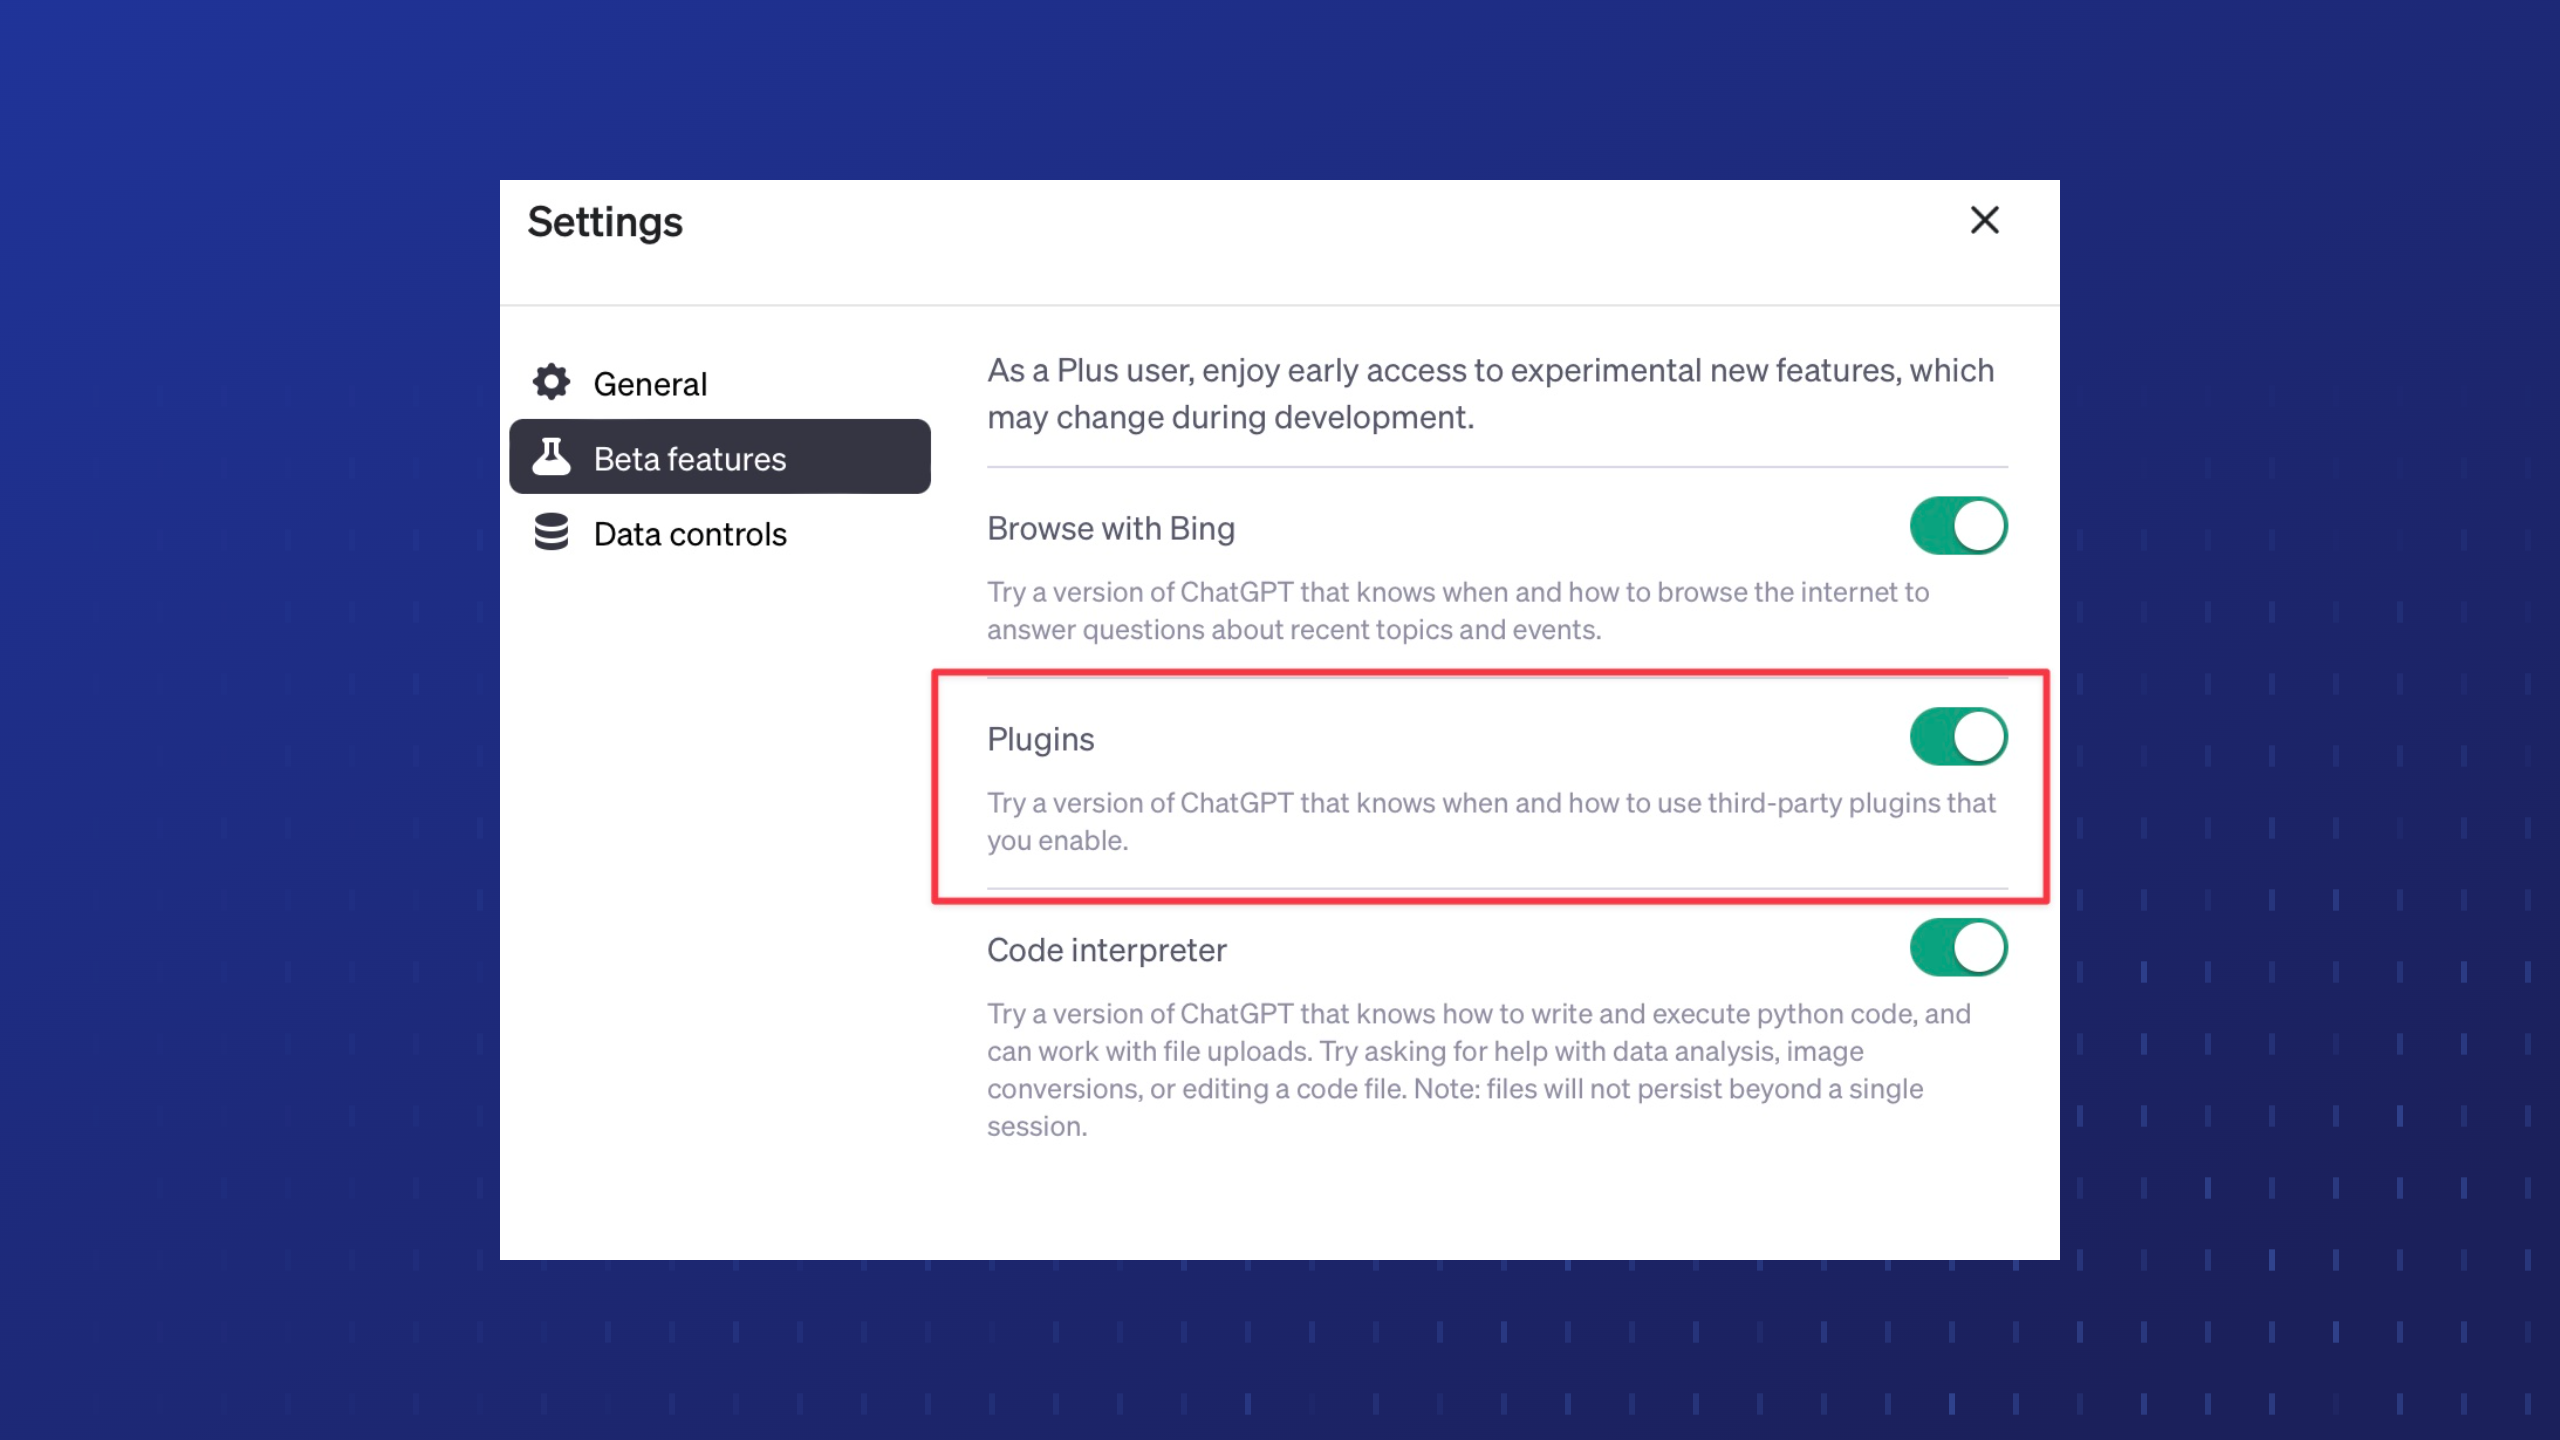Click the gear icon beside General
This screenshot has height=1440, width=2560.
[x=551, y=382]
